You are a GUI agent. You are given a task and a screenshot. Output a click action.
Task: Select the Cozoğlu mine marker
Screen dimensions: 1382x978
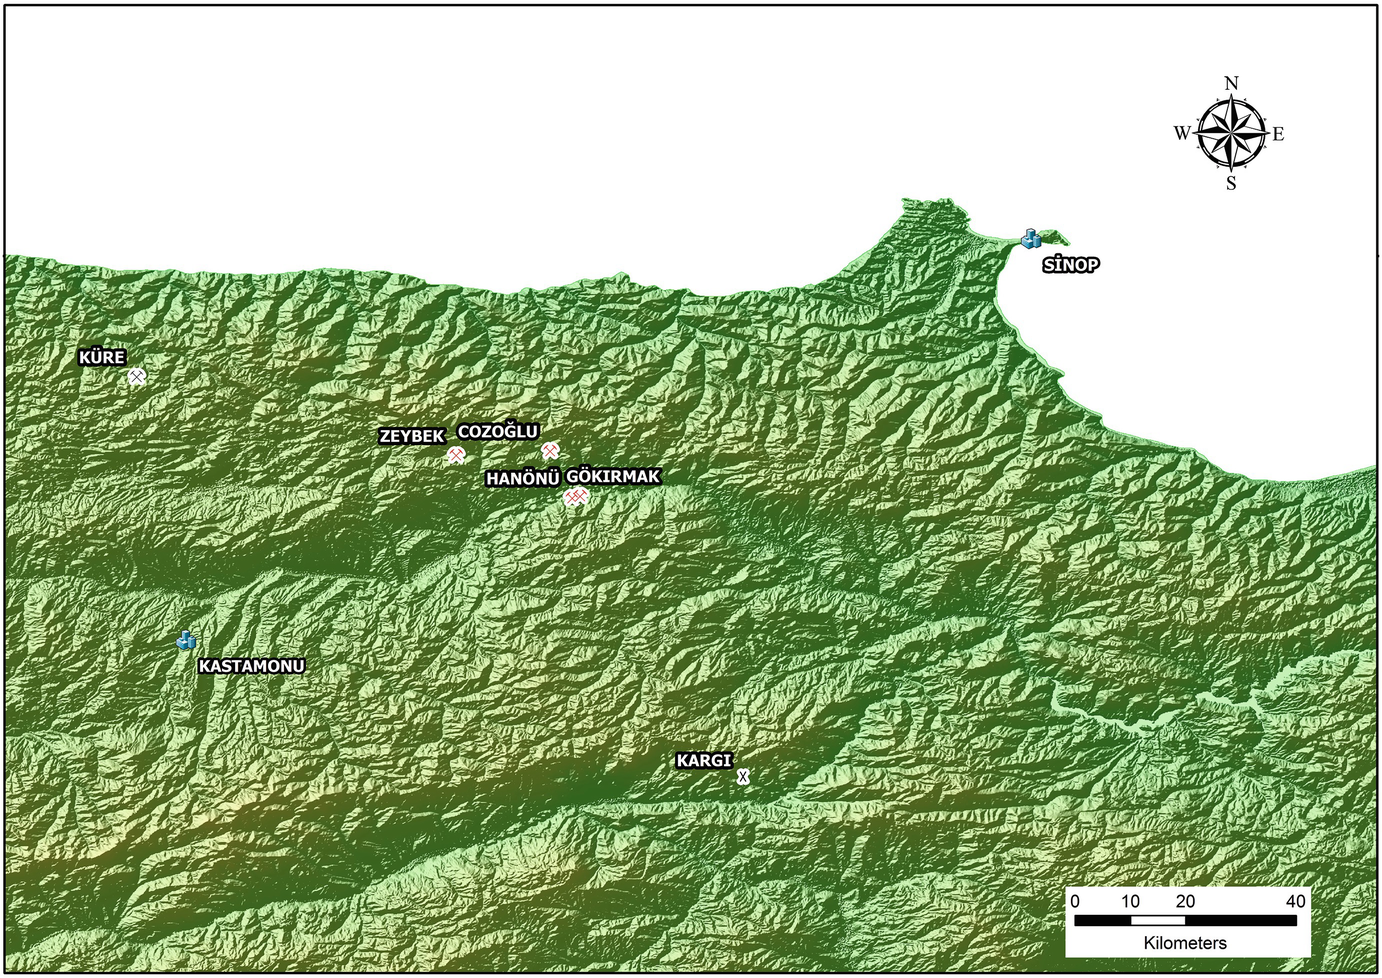550,451
